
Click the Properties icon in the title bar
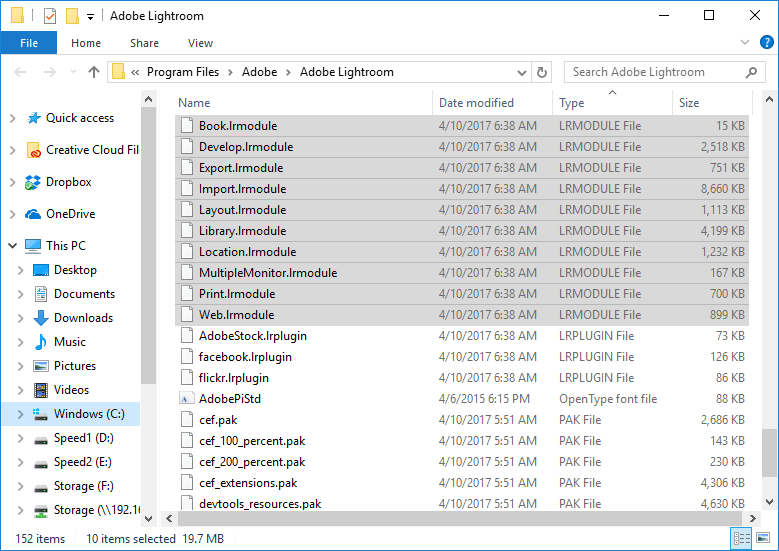50,16
